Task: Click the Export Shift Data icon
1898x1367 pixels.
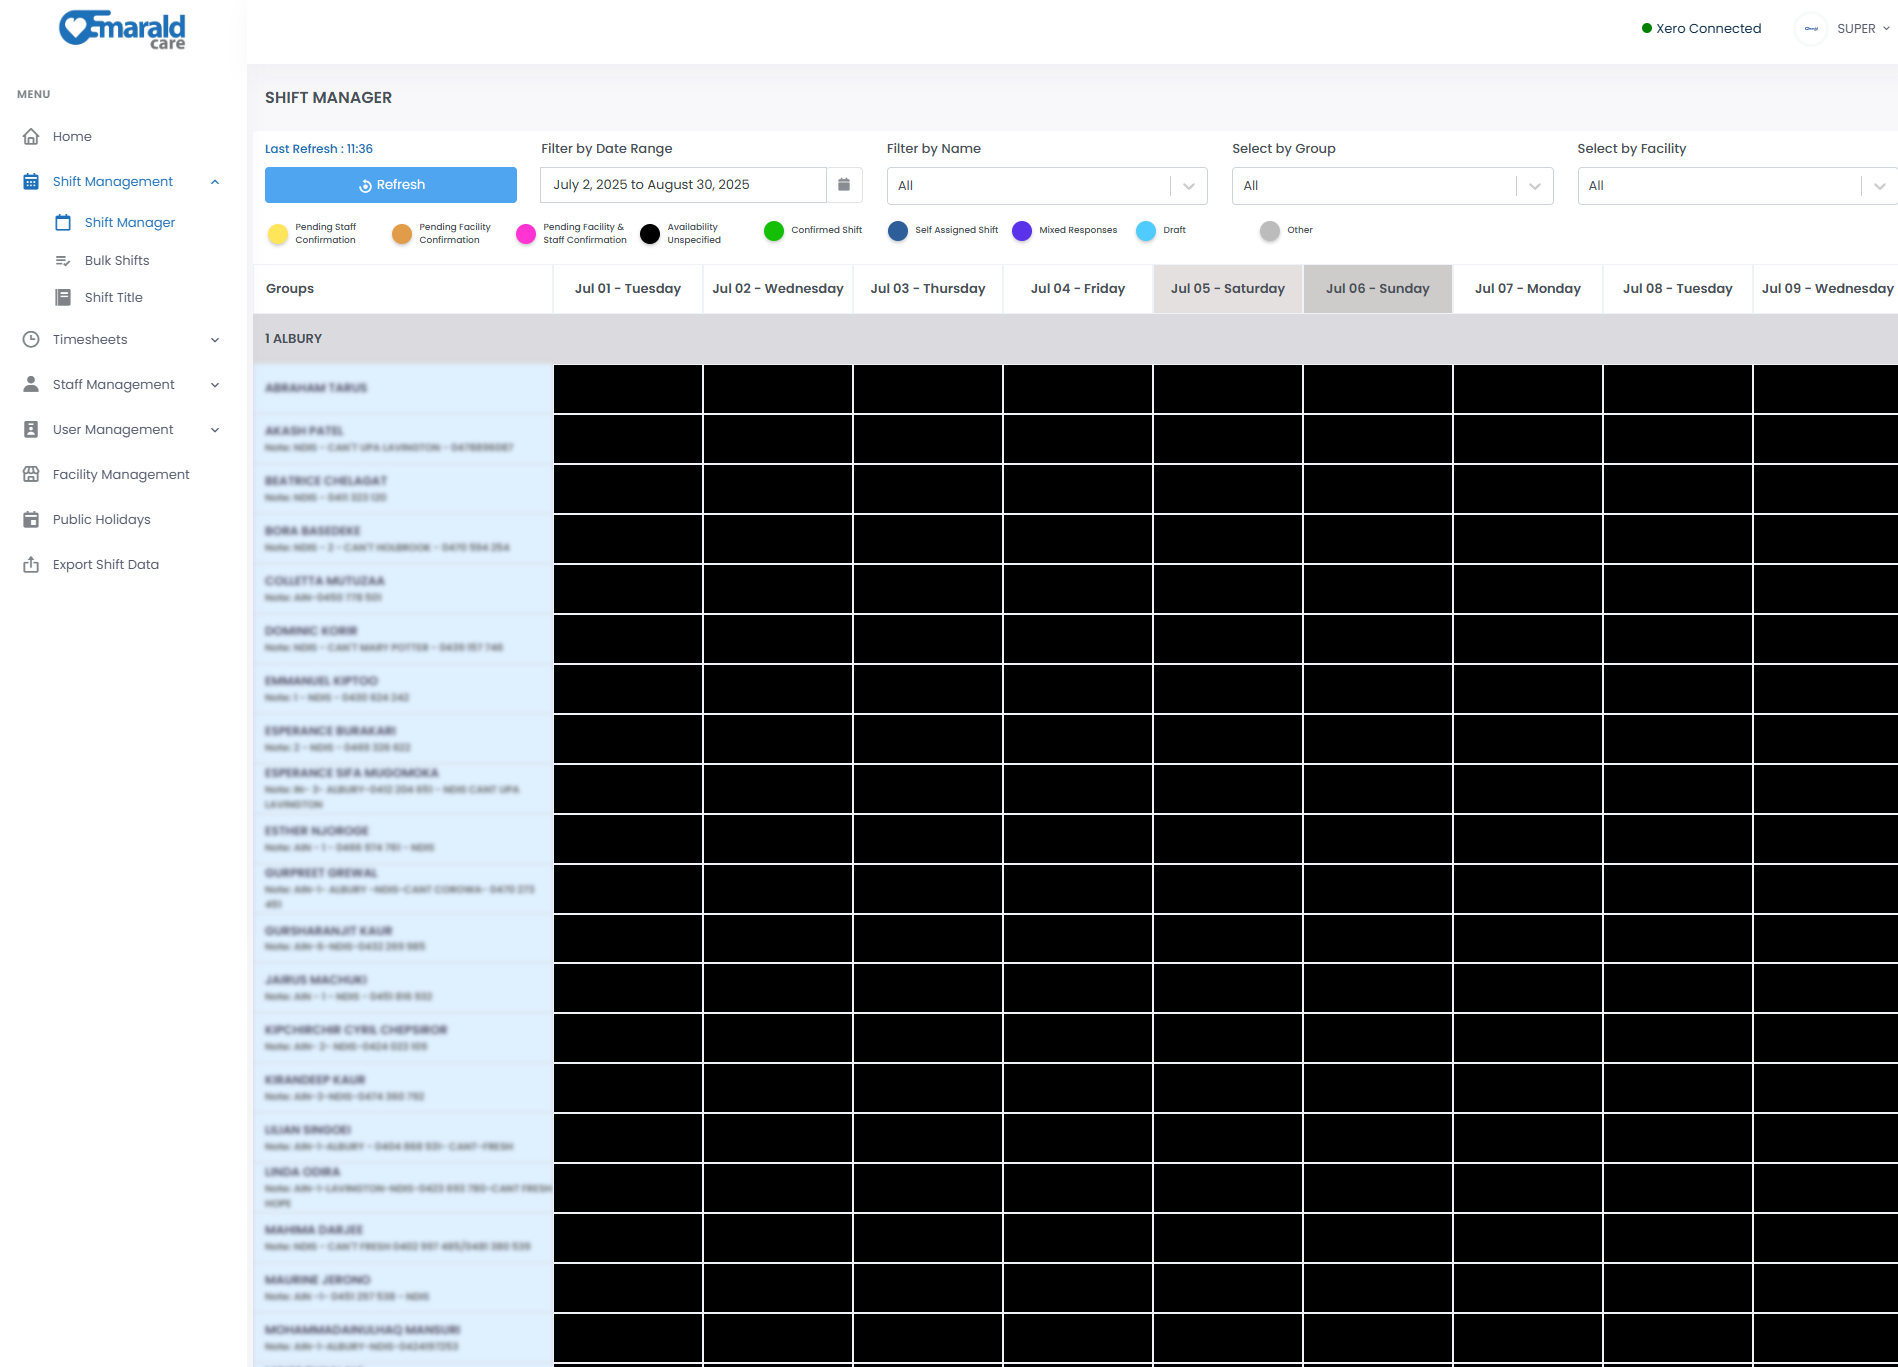Action: [x=31, y=565]
